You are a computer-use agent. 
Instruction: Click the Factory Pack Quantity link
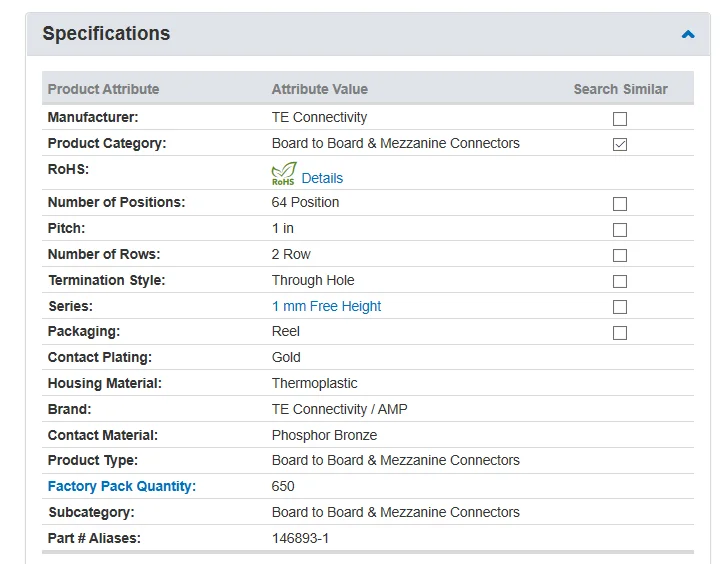tap(122, 486)
